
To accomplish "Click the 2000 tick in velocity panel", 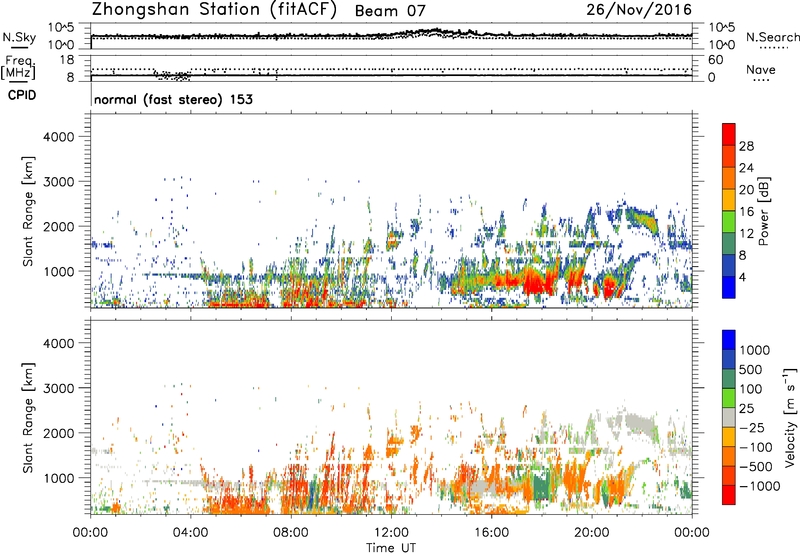I will 59,433.
